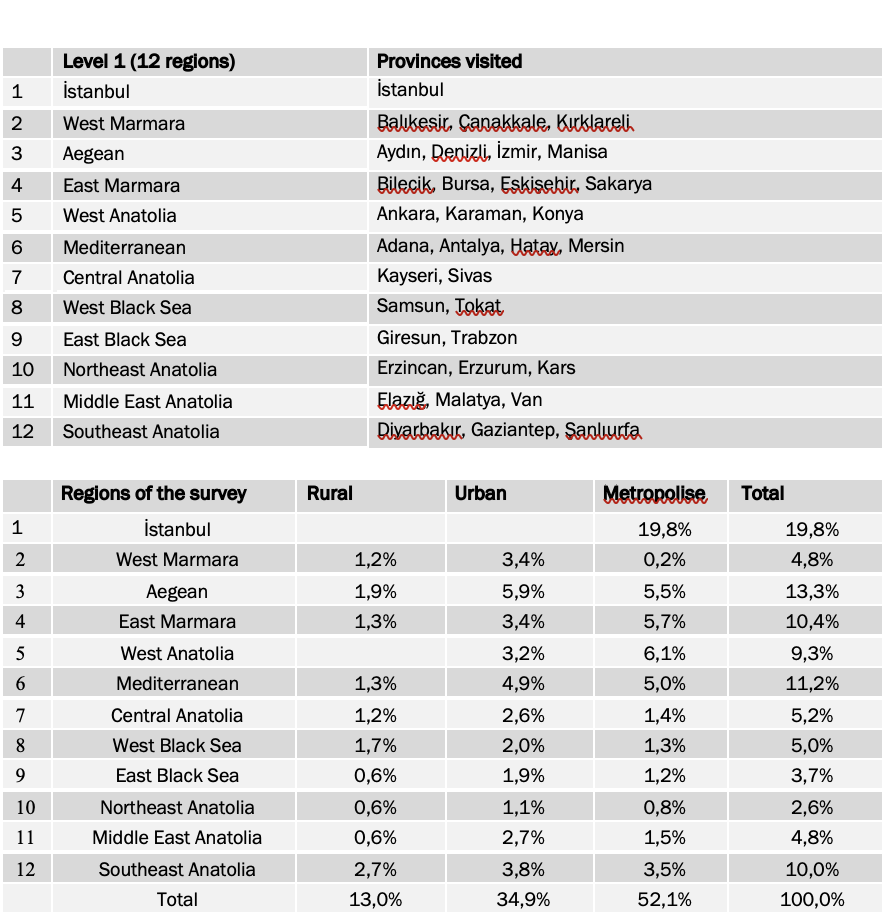Click the 'Level 1 (12 regions)' header cell
Screen dimensions: 882x913
(x=149, y=62)
